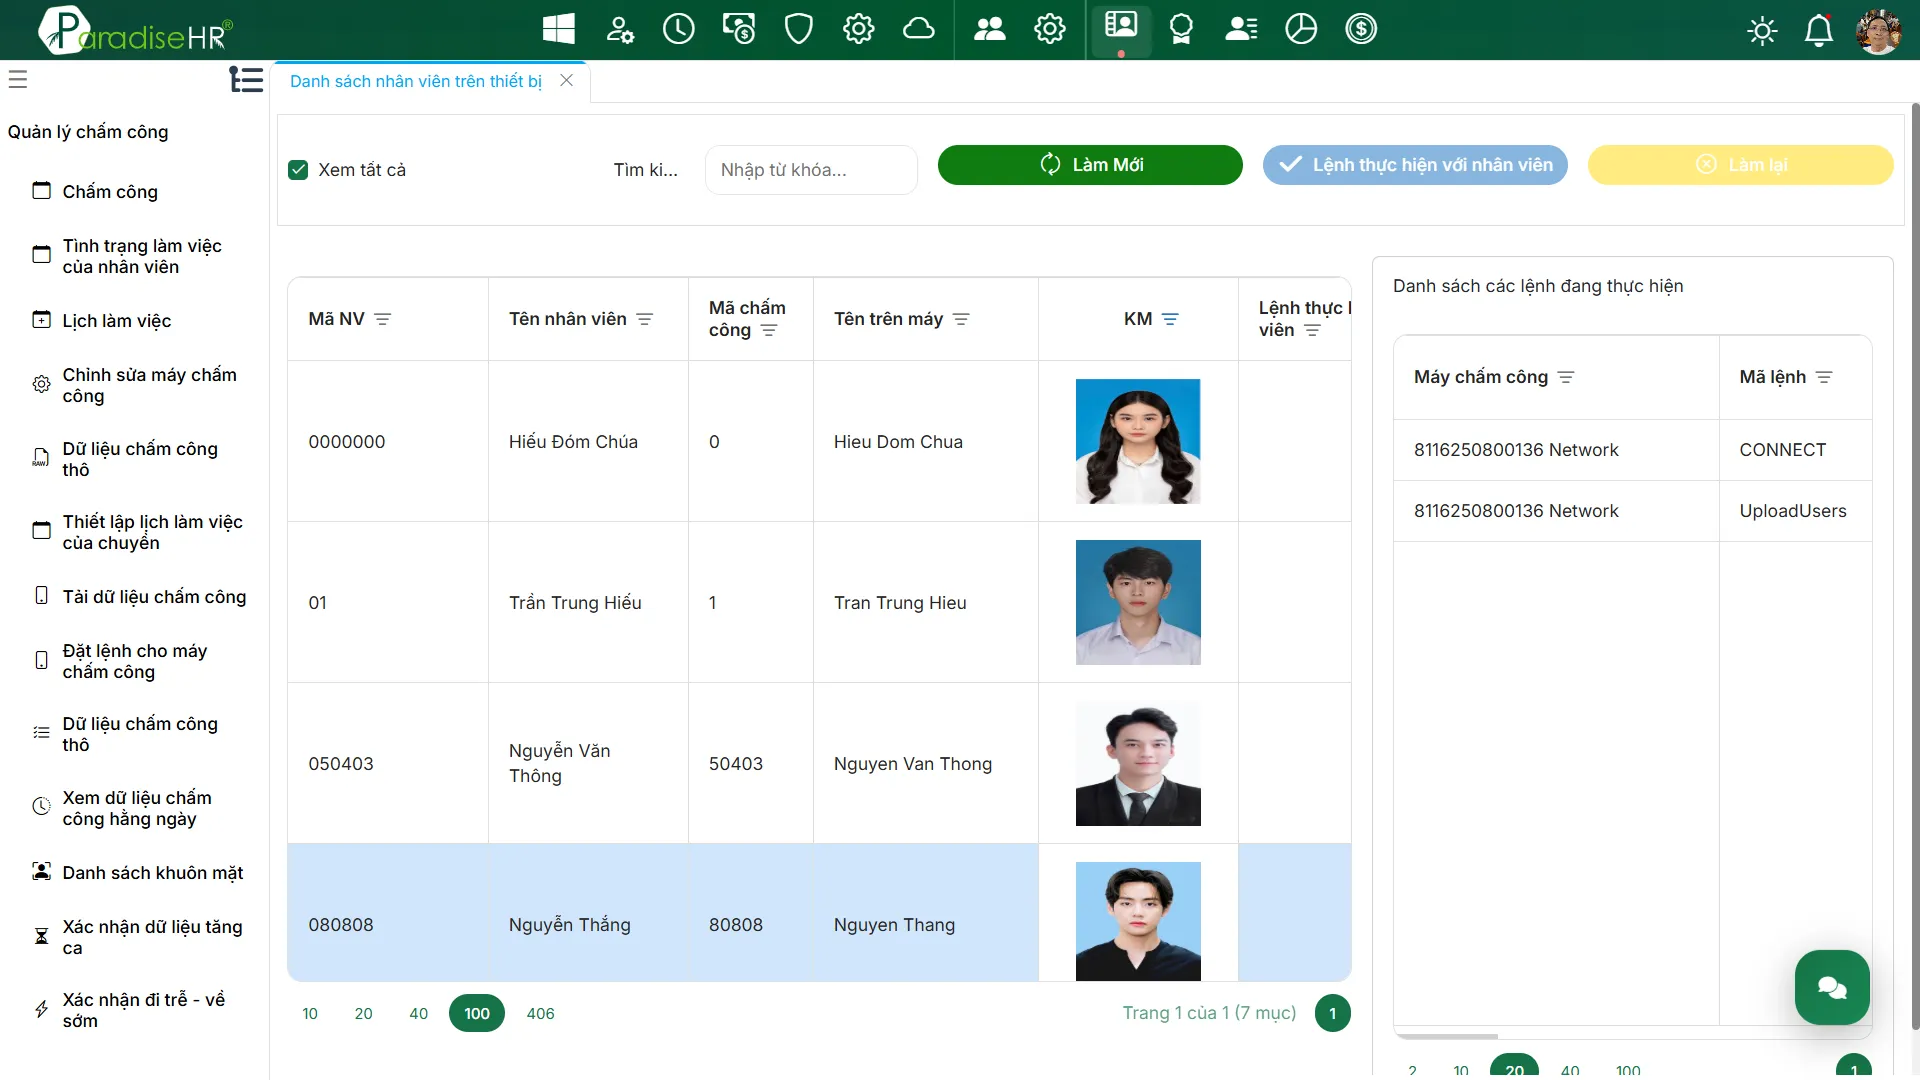Select the UploadUsers command row
This screenshot has height=1080, width=1920.
1632,511
